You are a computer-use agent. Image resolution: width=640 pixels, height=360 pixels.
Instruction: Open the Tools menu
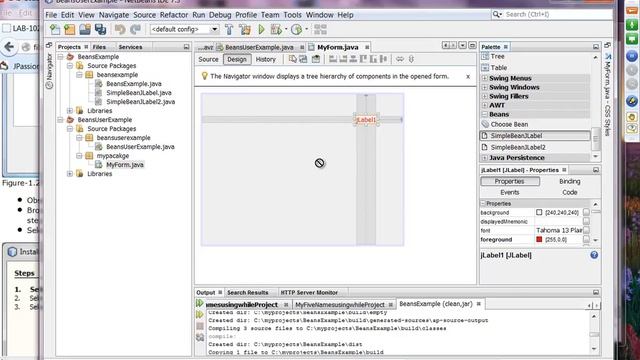[292, 15]
